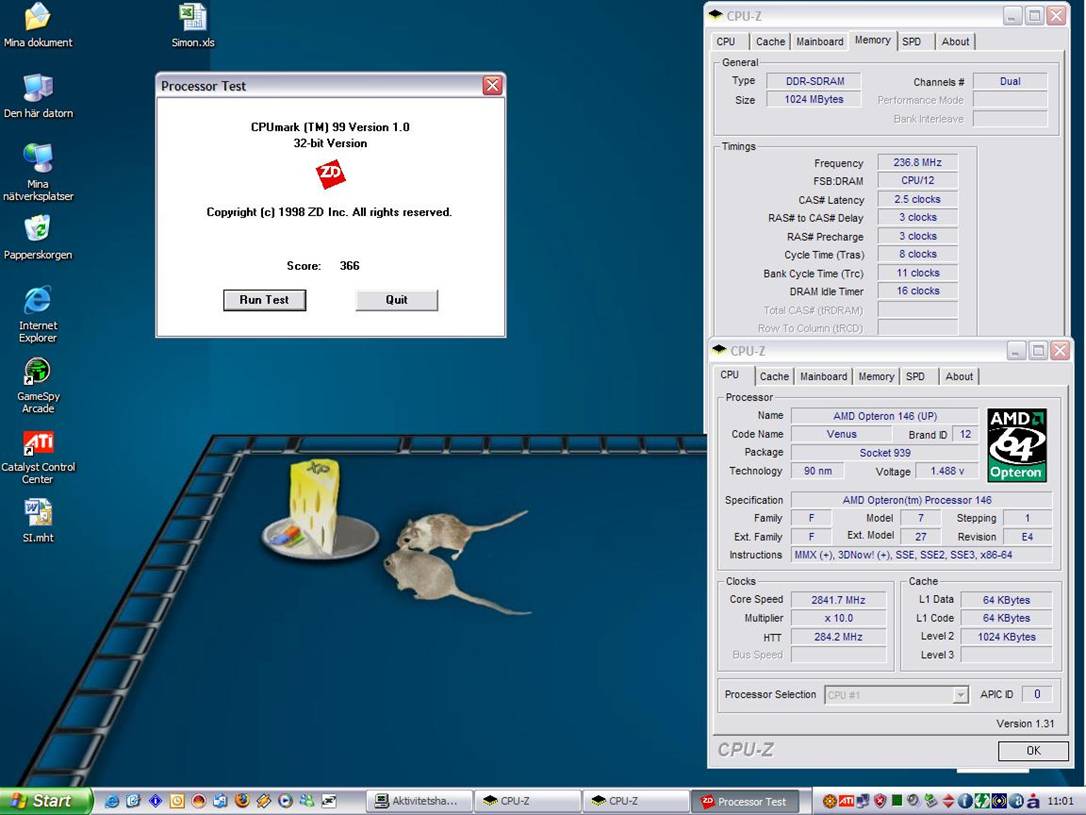The image size is (1086, 815).
Task: Switch to Aktivitetsha... taskbar button
Action: click(419, 801)
